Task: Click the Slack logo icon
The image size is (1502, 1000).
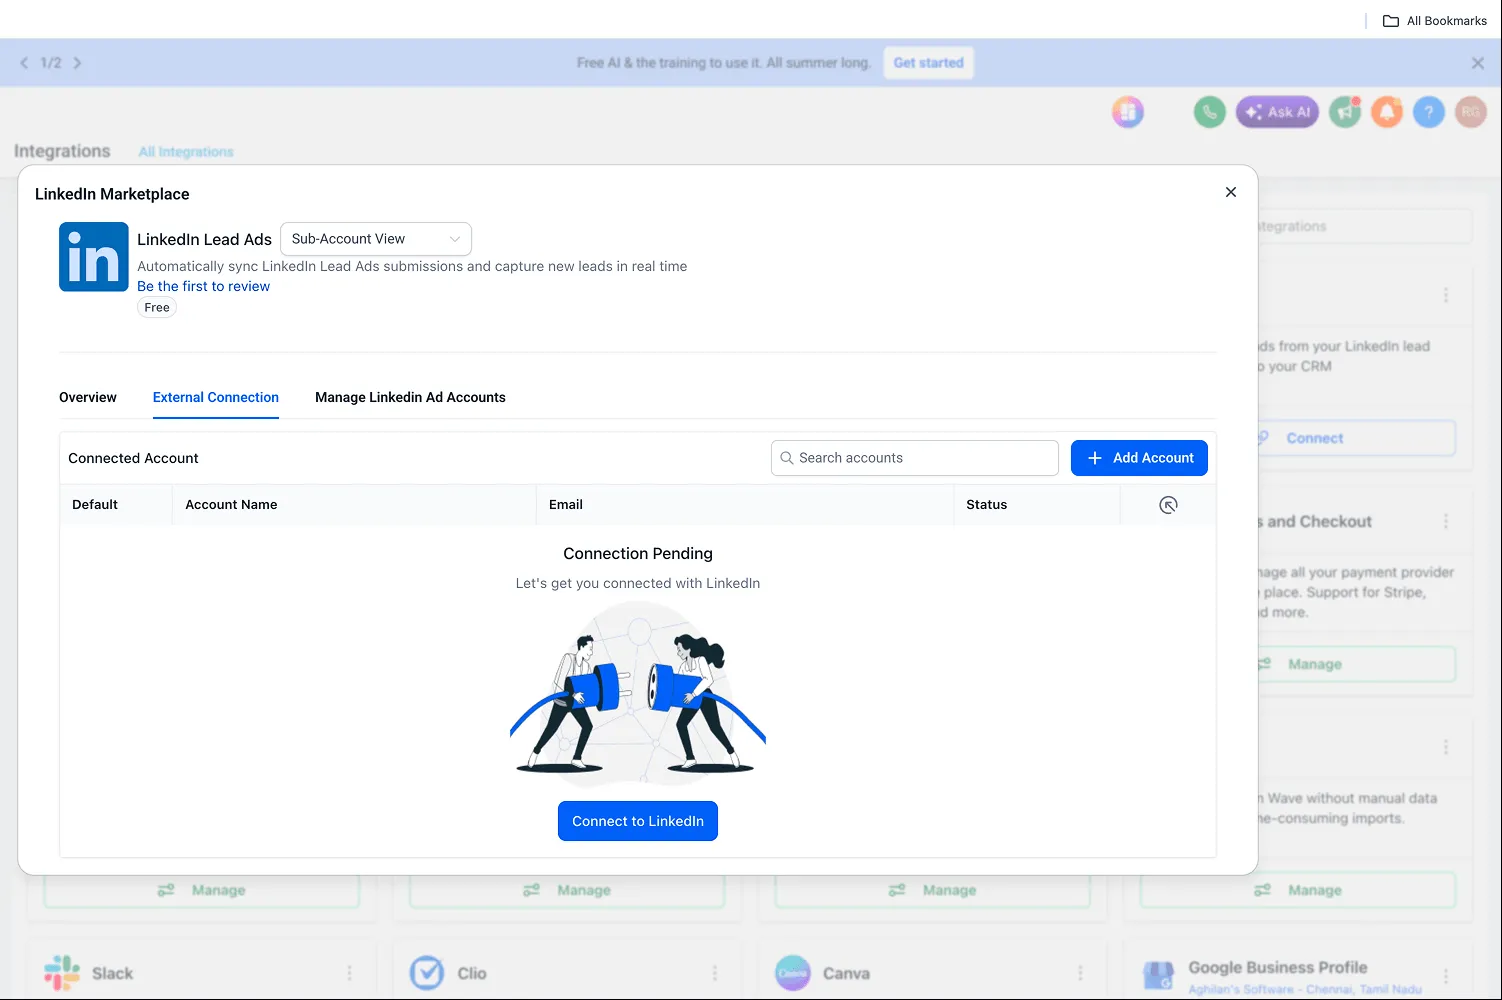Action: [62, 973]
